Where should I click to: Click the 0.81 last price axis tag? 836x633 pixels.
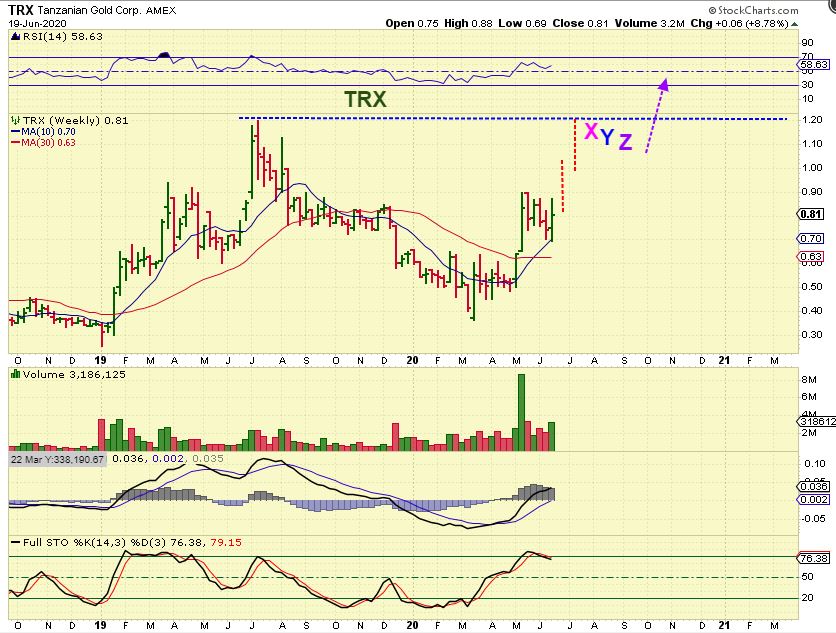point(810,214)
